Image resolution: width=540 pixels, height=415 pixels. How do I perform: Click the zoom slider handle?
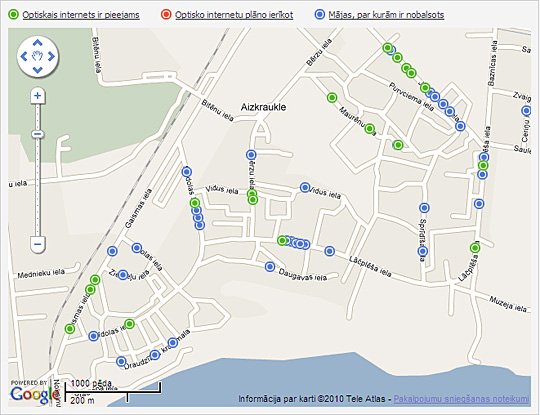click(38, 134)
